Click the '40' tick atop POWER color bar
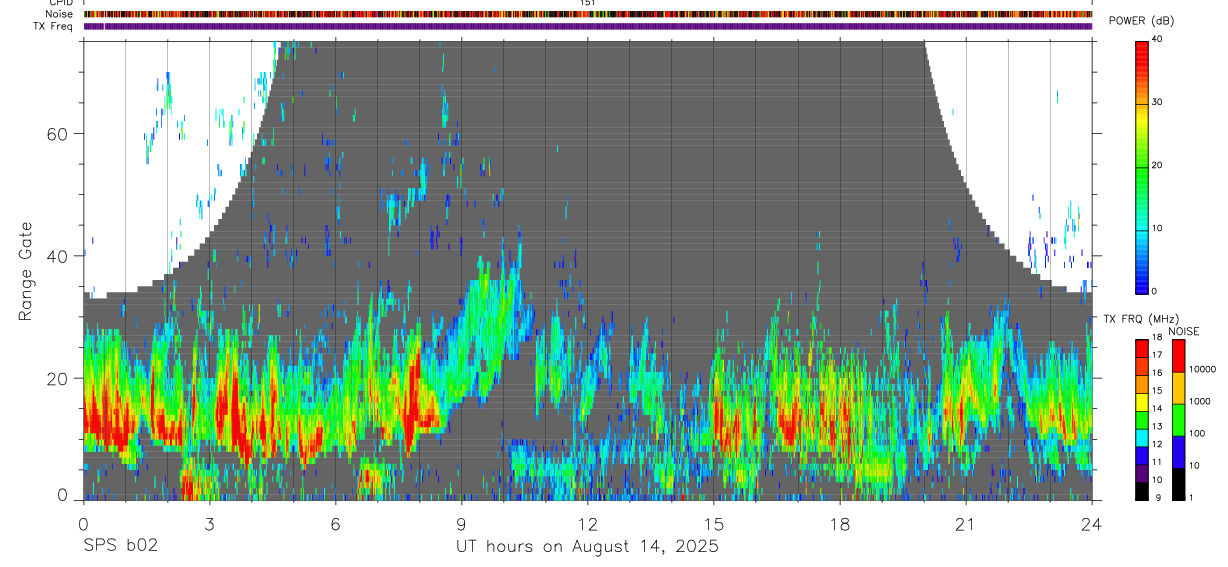 [1157, 39]
